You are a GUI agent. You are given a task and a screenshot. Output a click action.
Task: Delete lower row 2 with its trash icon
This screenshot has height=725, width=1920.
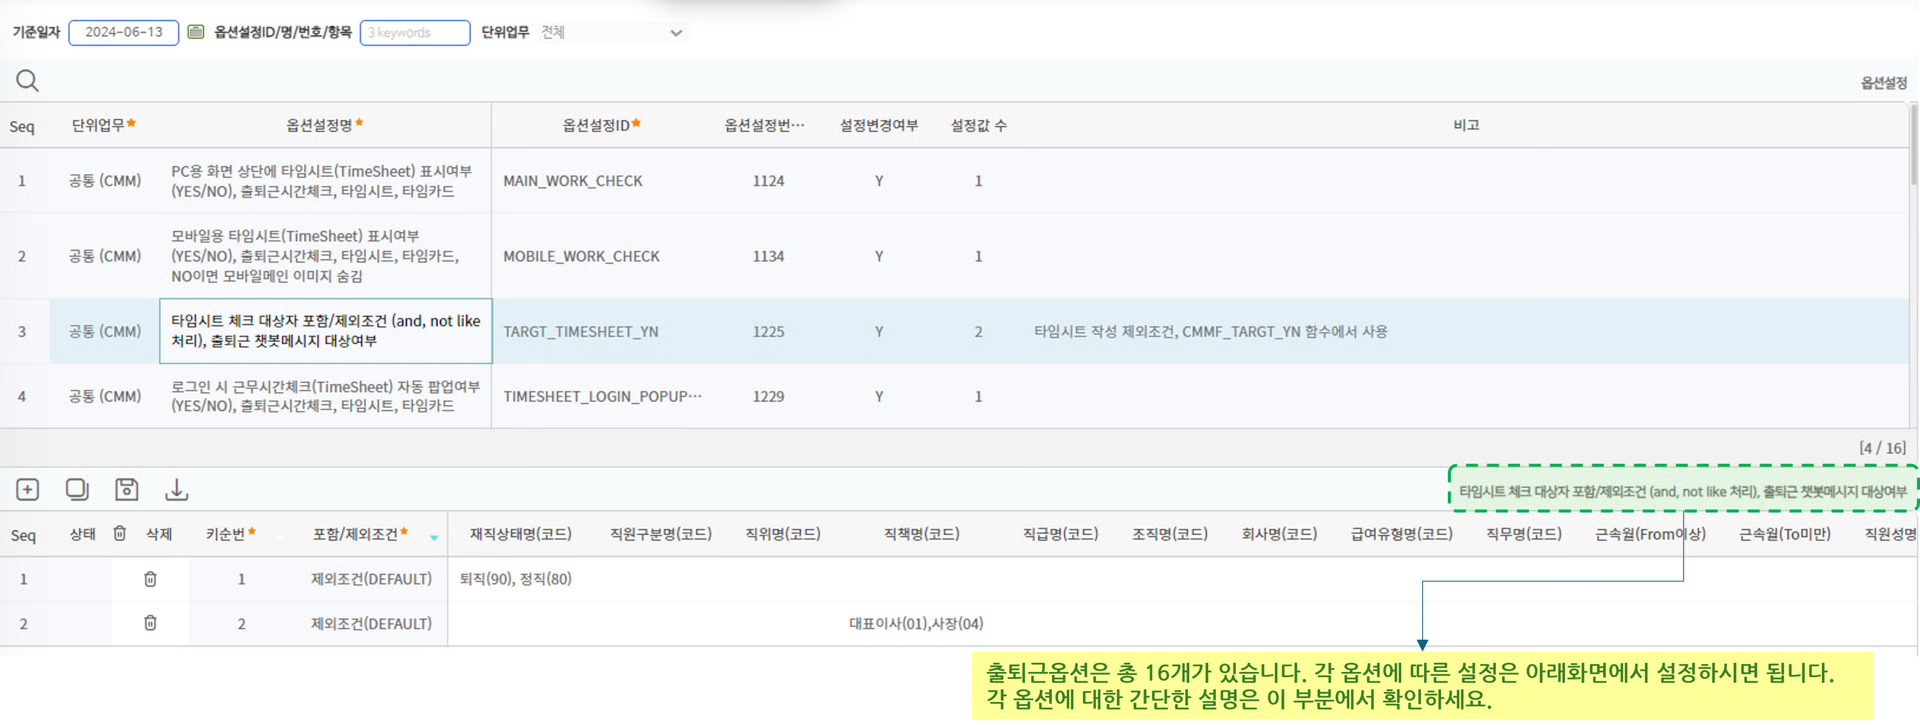pyautogui.click(x=150, y=623)
